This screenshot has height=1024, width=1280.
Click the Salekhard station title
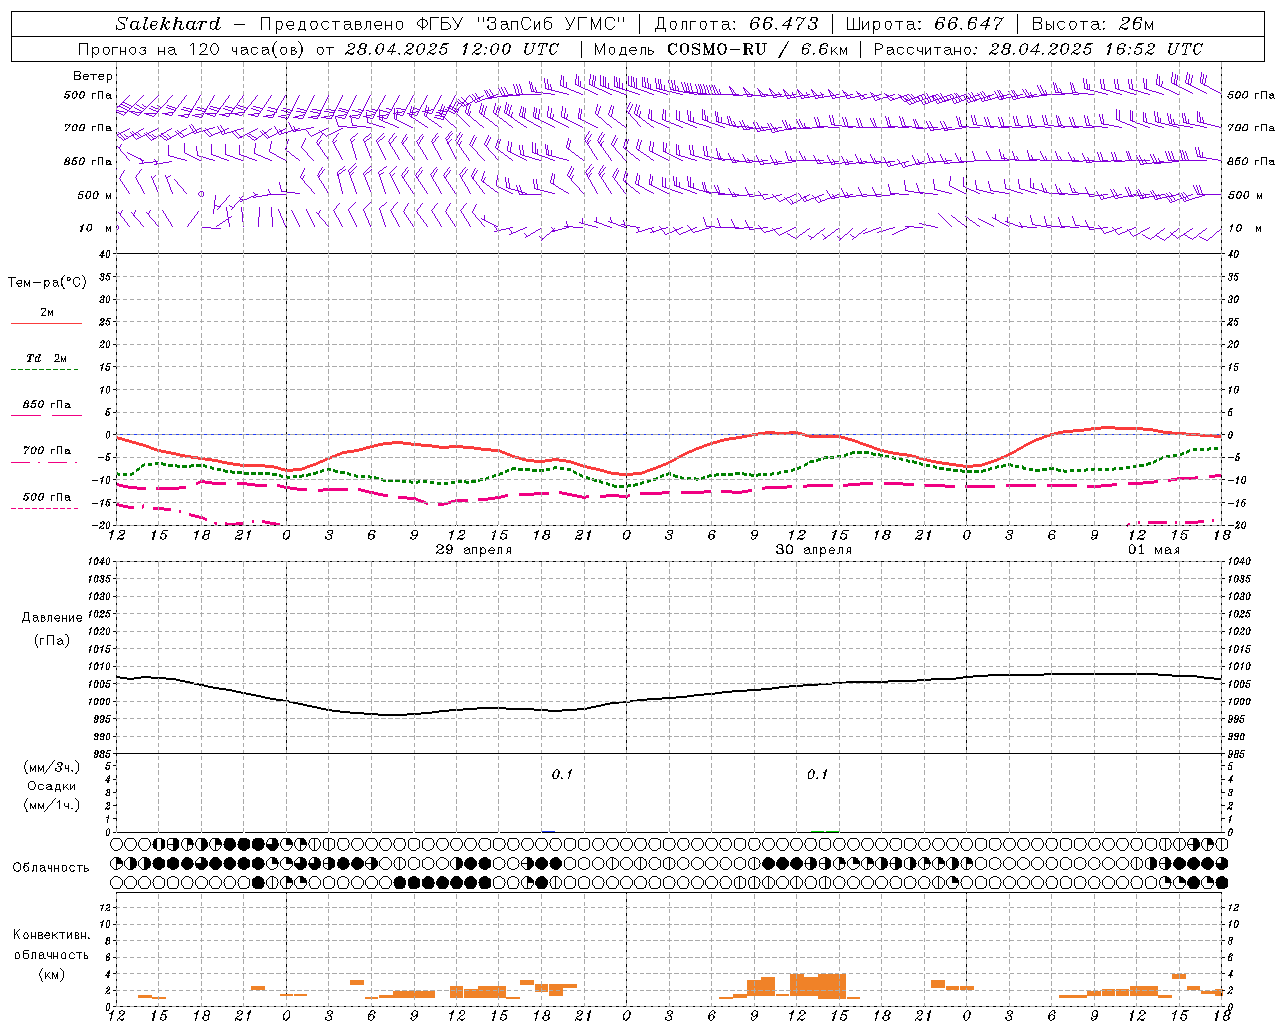coord(167,24)
